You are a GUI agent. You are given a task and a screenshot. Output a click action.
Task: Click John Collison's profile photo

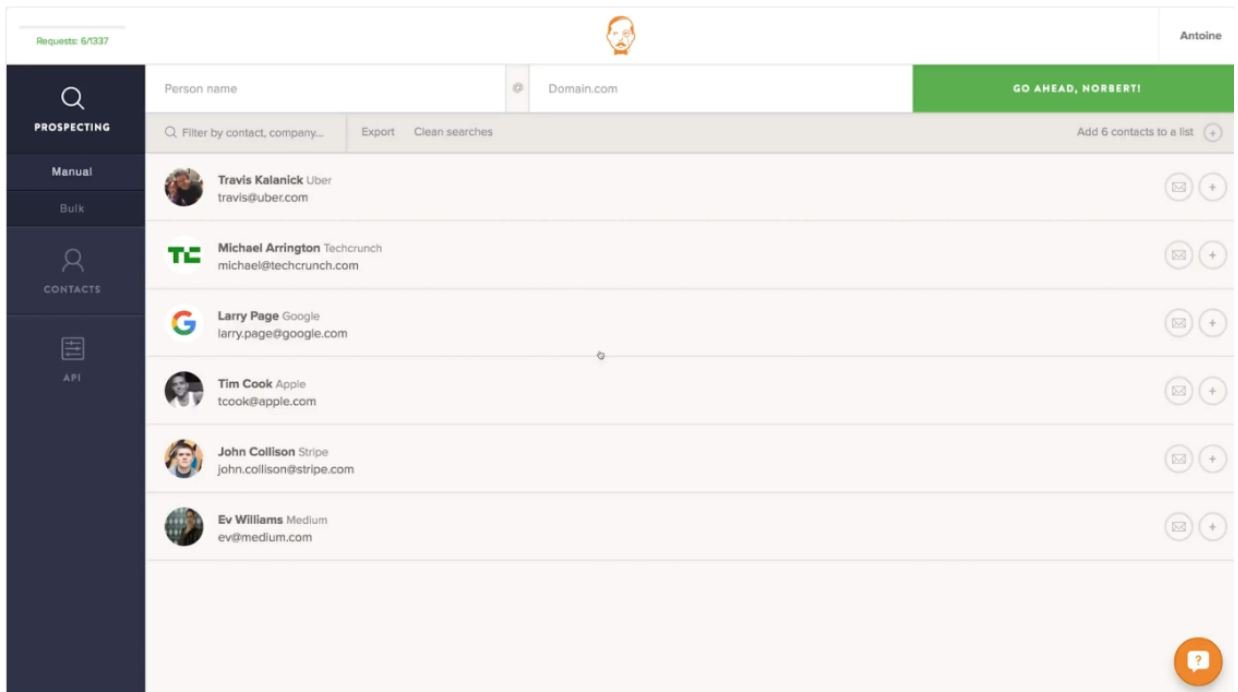(x=184, y=459)
